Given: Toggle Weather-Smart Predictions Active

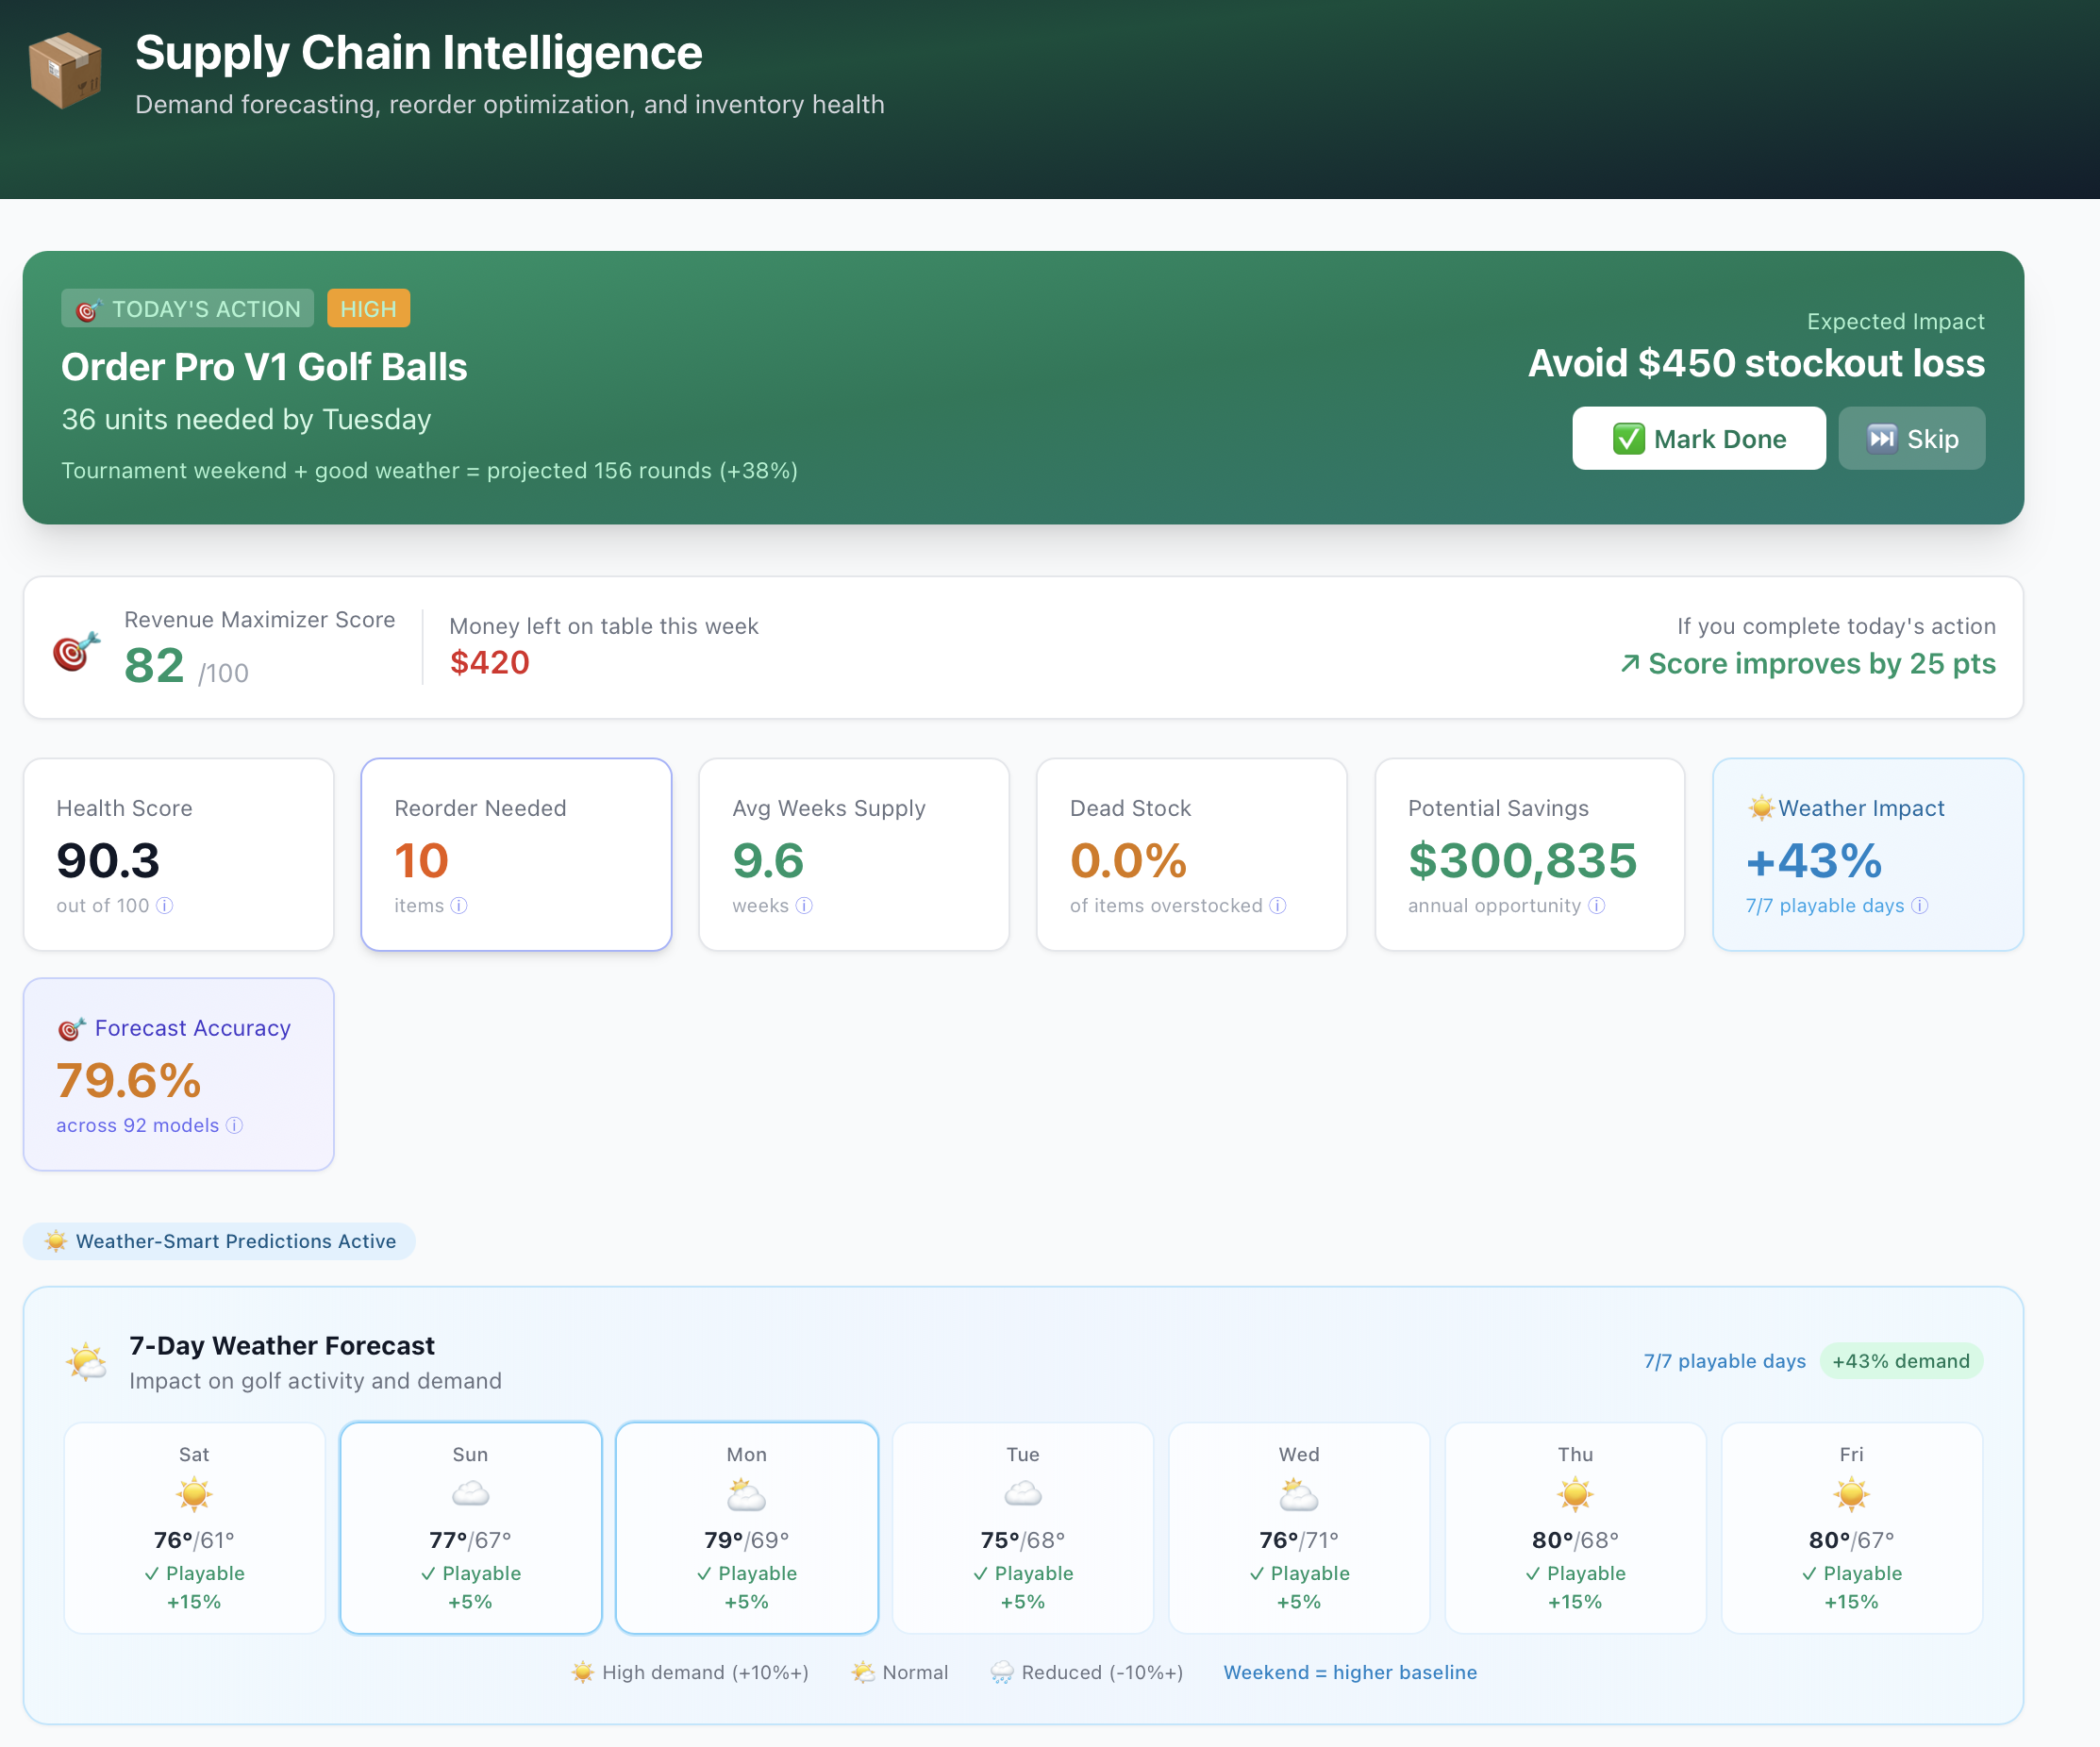Looking at the screenshot, I should pos(219,1241).
